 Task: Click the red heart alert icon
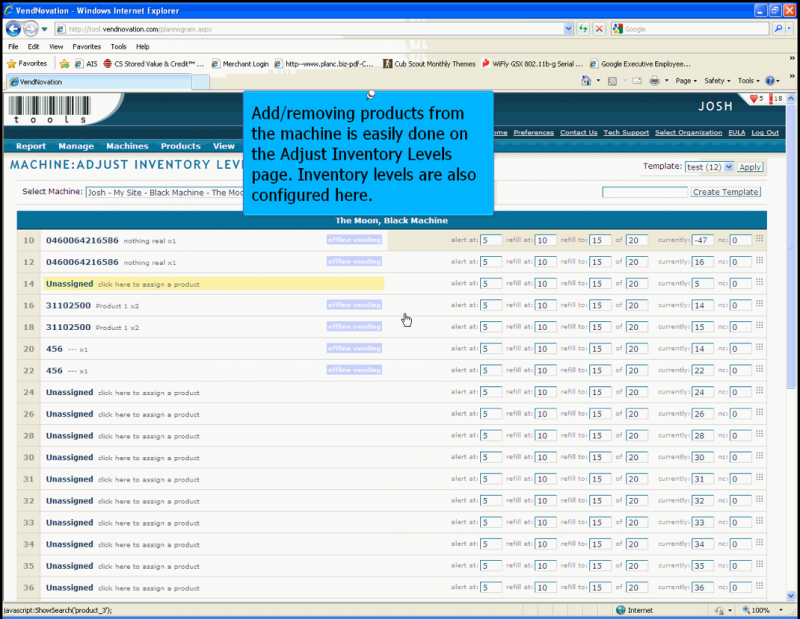tap(754, 98)
